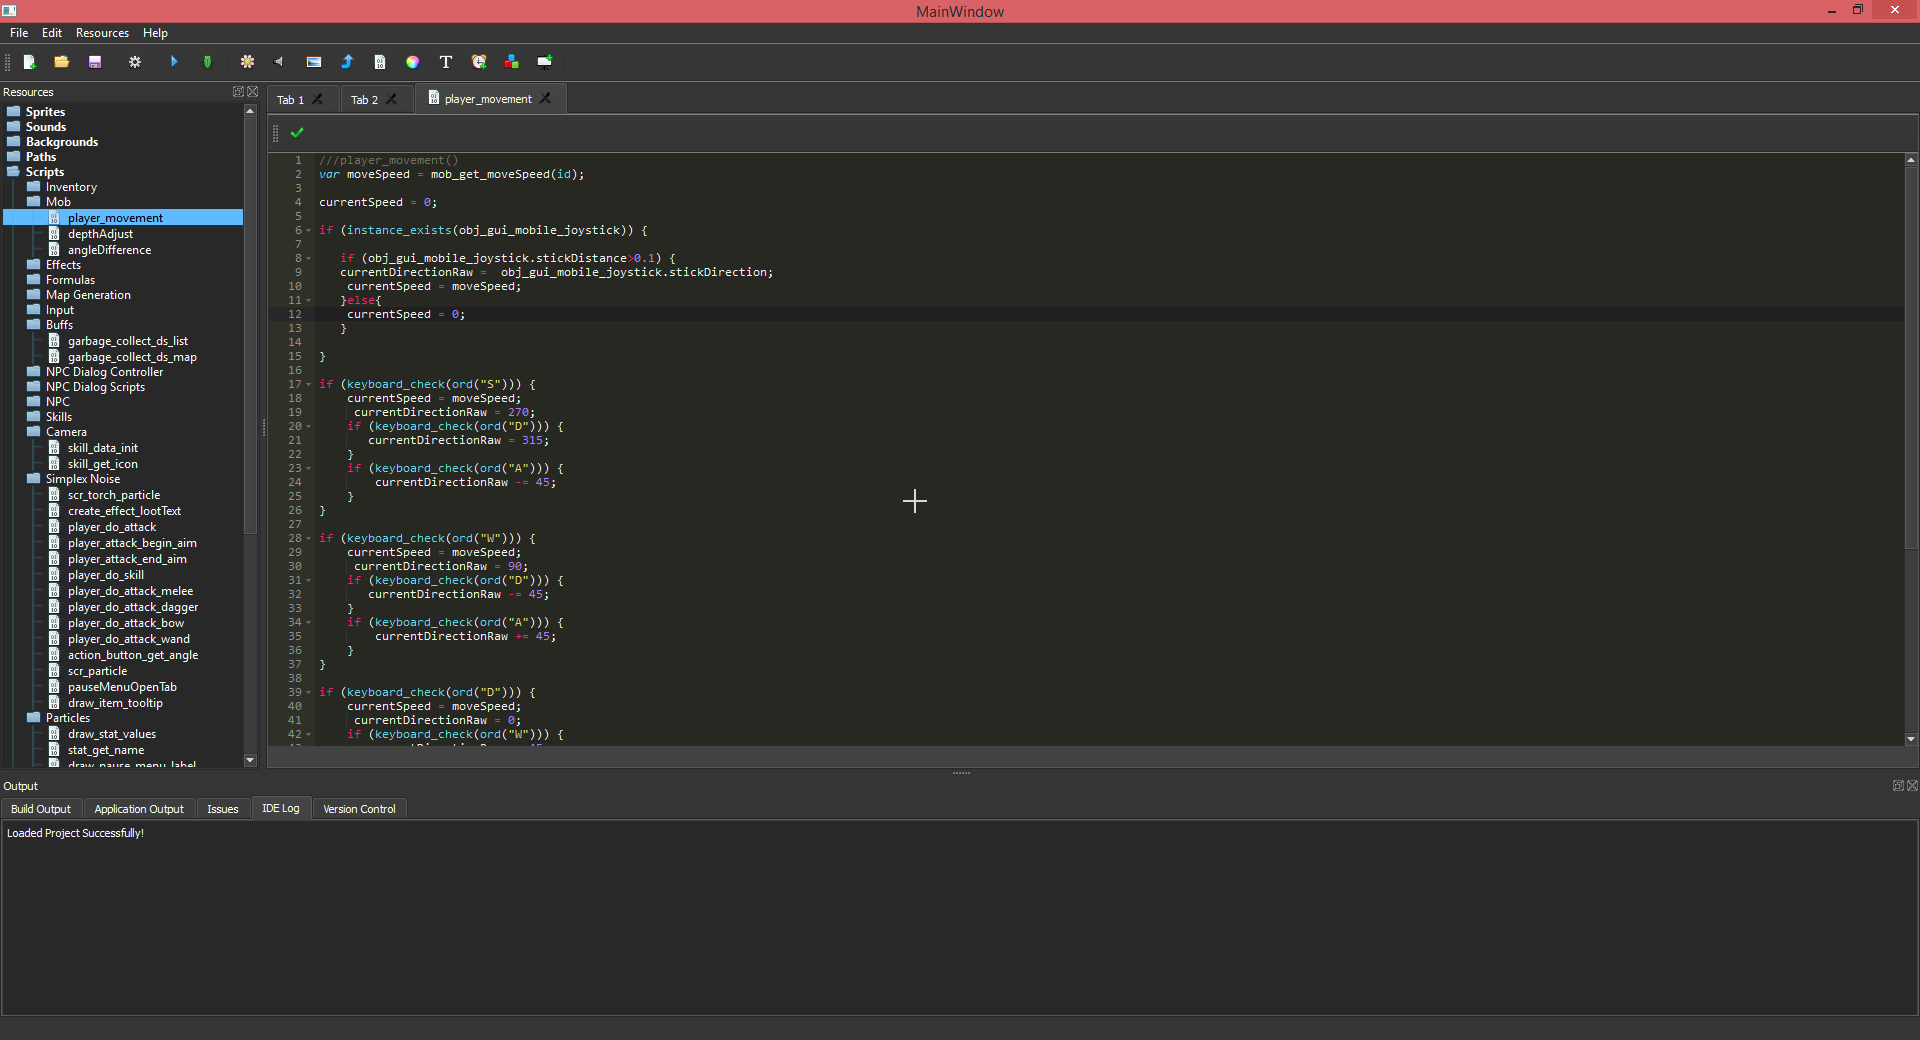Run the game with blue play icon
The height and width of the screenshot is (1040, 1920).
174,62
